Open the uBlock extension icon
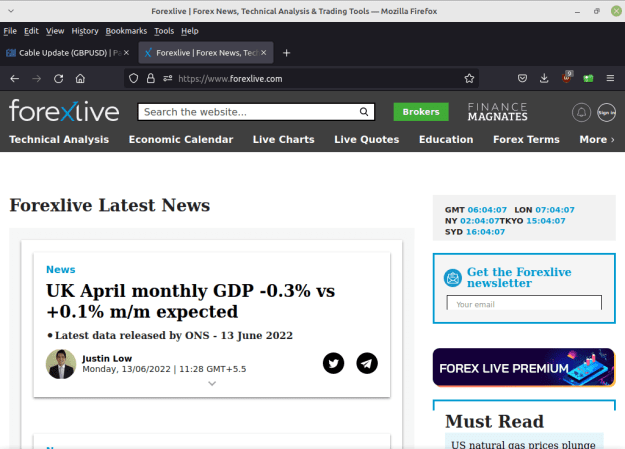Image resolution: width=625 pixels, height=449 pixels. (x=566, y=78)
